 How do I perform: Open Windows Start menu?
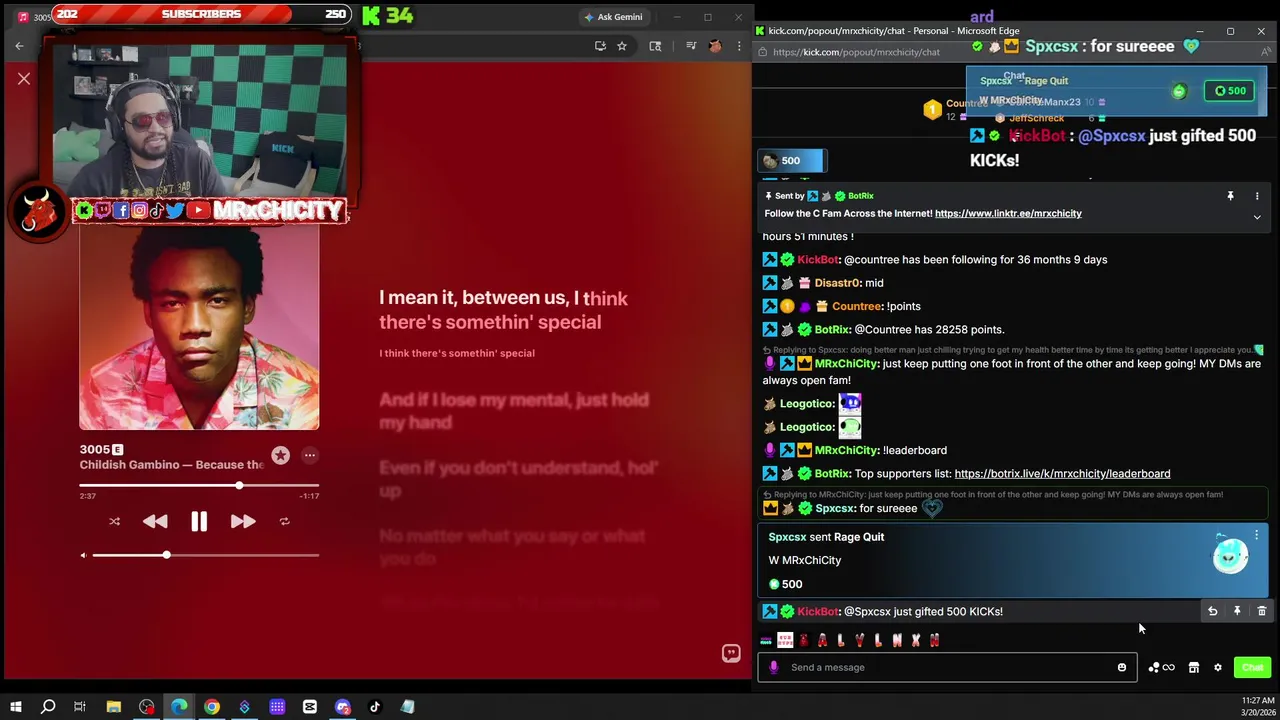pyautogui.click(x=15, y=707)
